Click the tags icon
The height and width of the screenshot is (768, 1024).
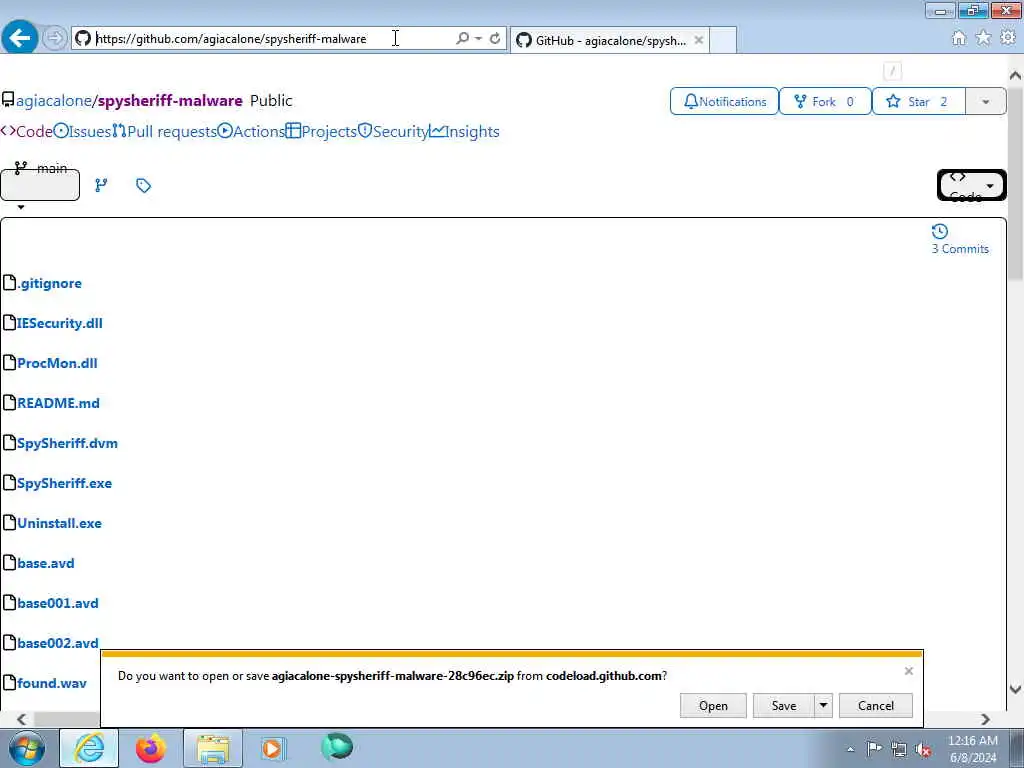tap(144, 185)
